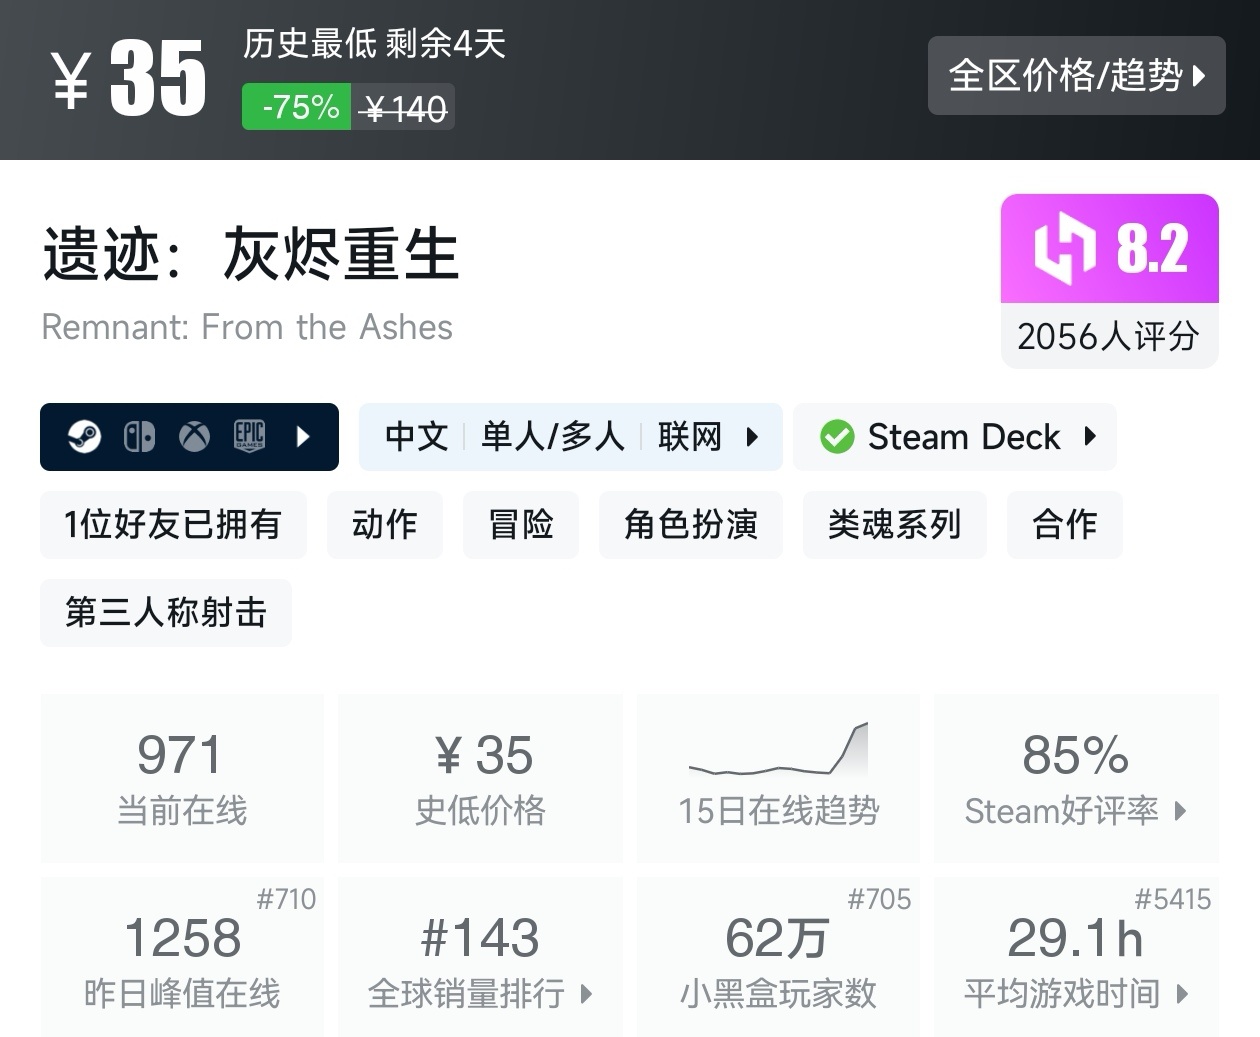The image size is (1260, 1037).
Task: Expand the 中文 单人/多人 联网 info arrow
Action: click(x=752, y=437)
